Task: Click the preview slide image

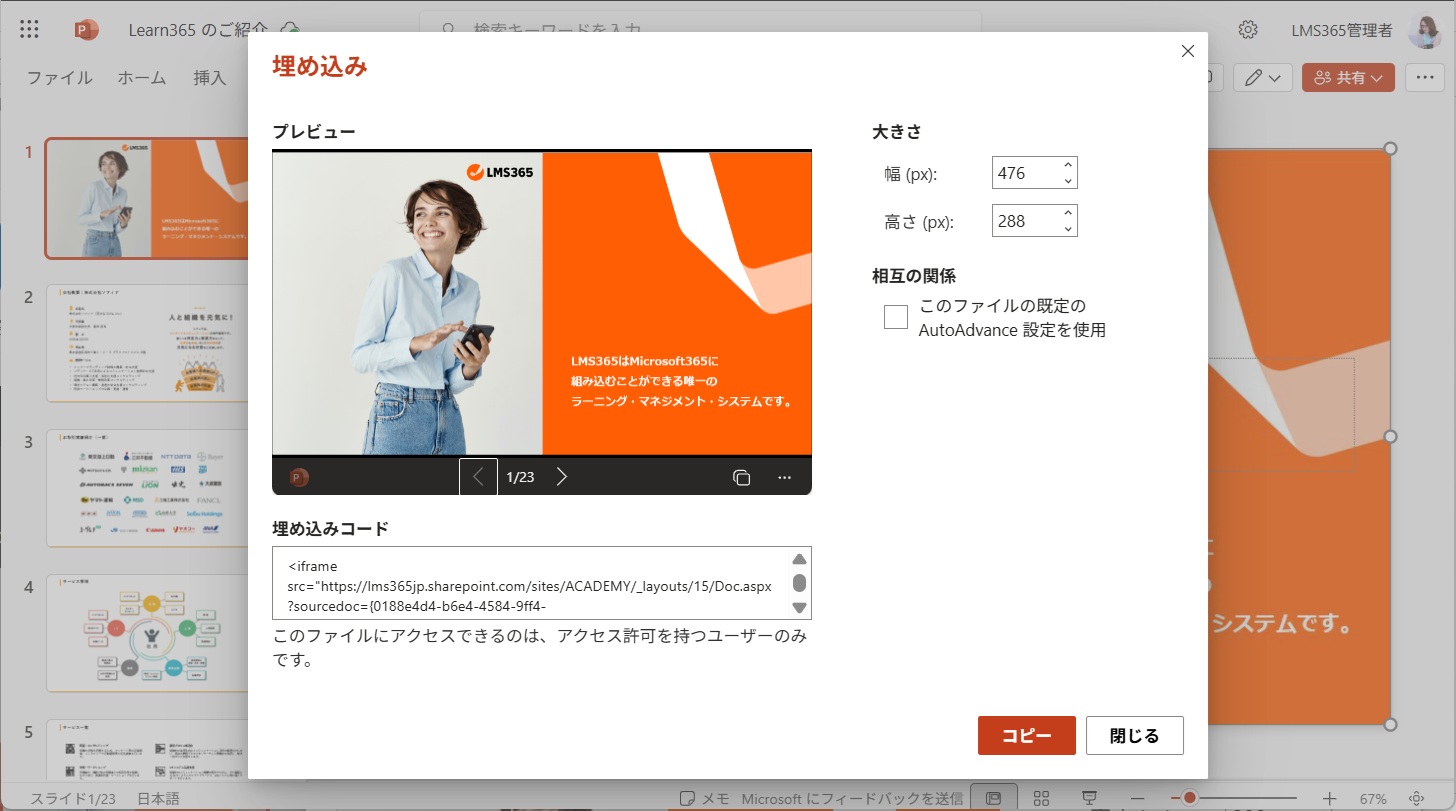Action: pos(542,303)
